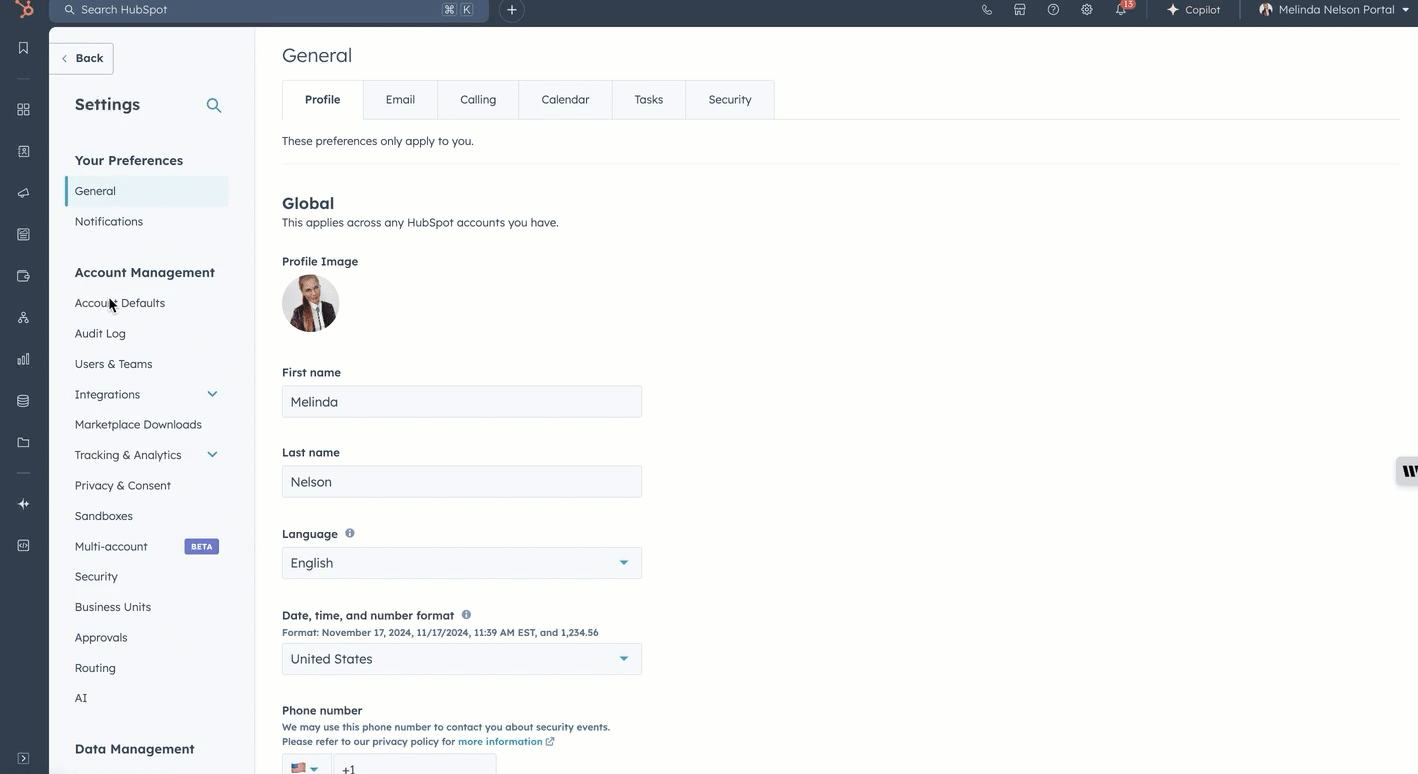Click the settings search magnifier icon
This screenshot has width=1418, height=774.
tap(213, 105)
